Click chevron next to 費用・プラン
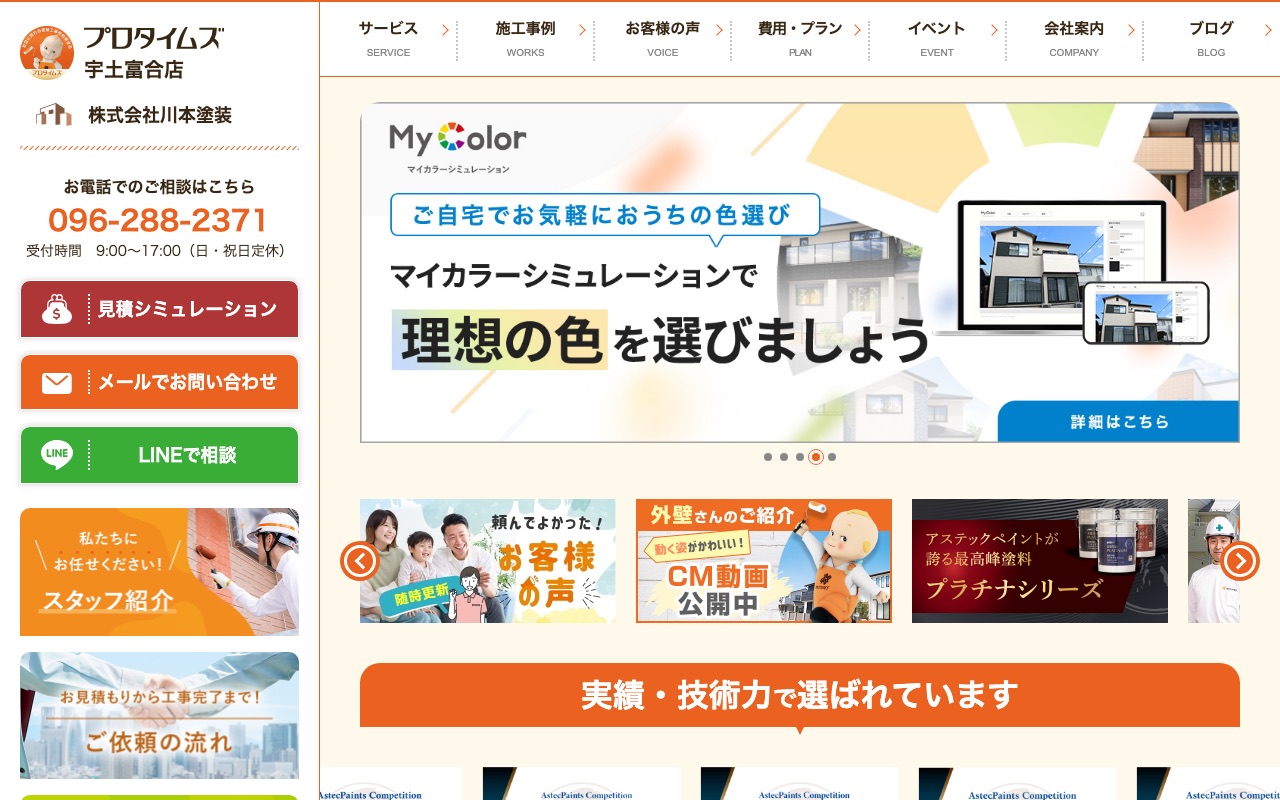The height and width of the screenshot is (800, 1280). tap(857, 30)
